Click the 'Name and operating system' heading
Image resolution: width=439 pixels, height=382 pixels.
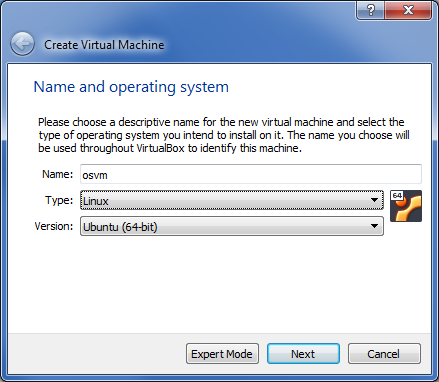click(x=131, y=87)
